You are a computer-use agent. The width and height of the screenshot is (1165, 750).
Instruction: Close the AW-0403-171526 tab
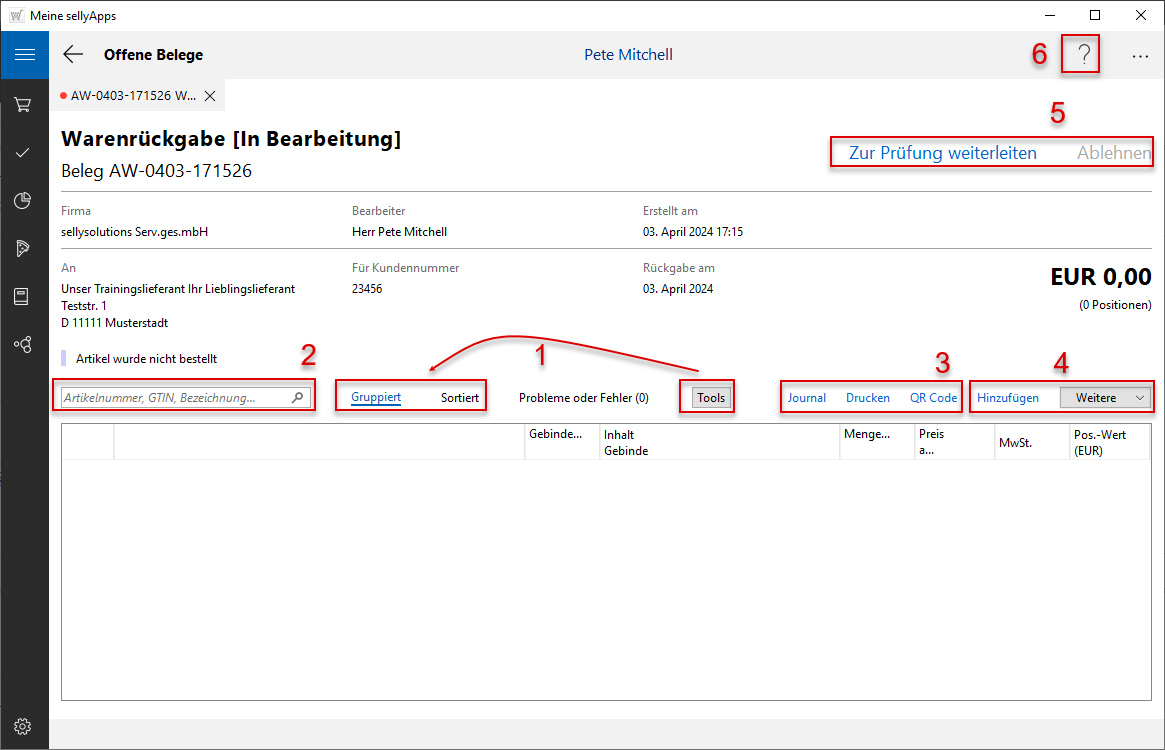[x=210, y=96]
